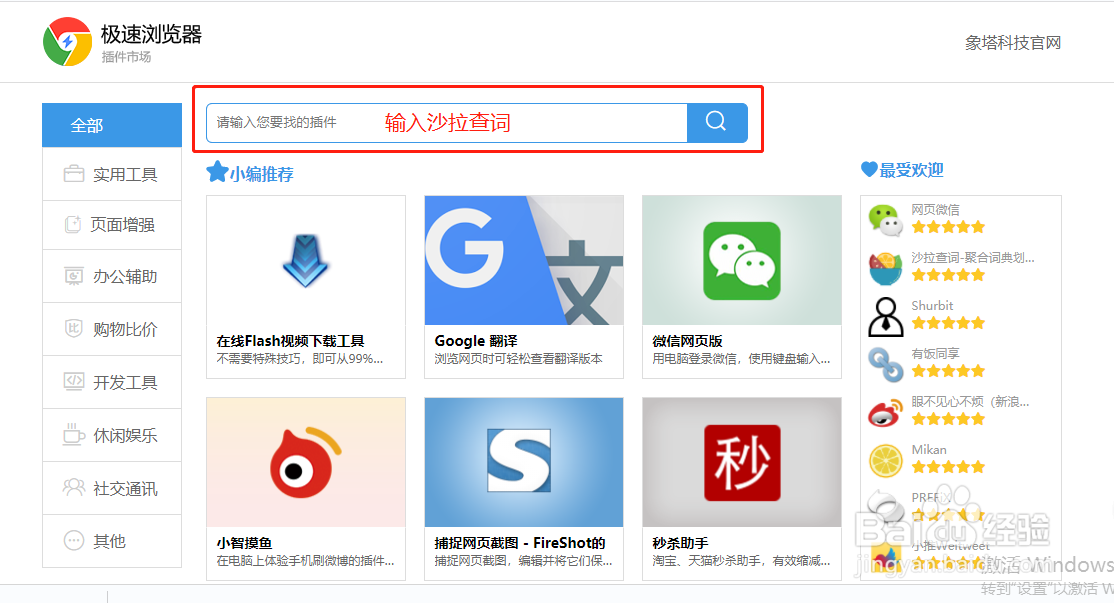
Task: Click the 休闲娱乐 coffee cup icon
Action: point(74,434)
